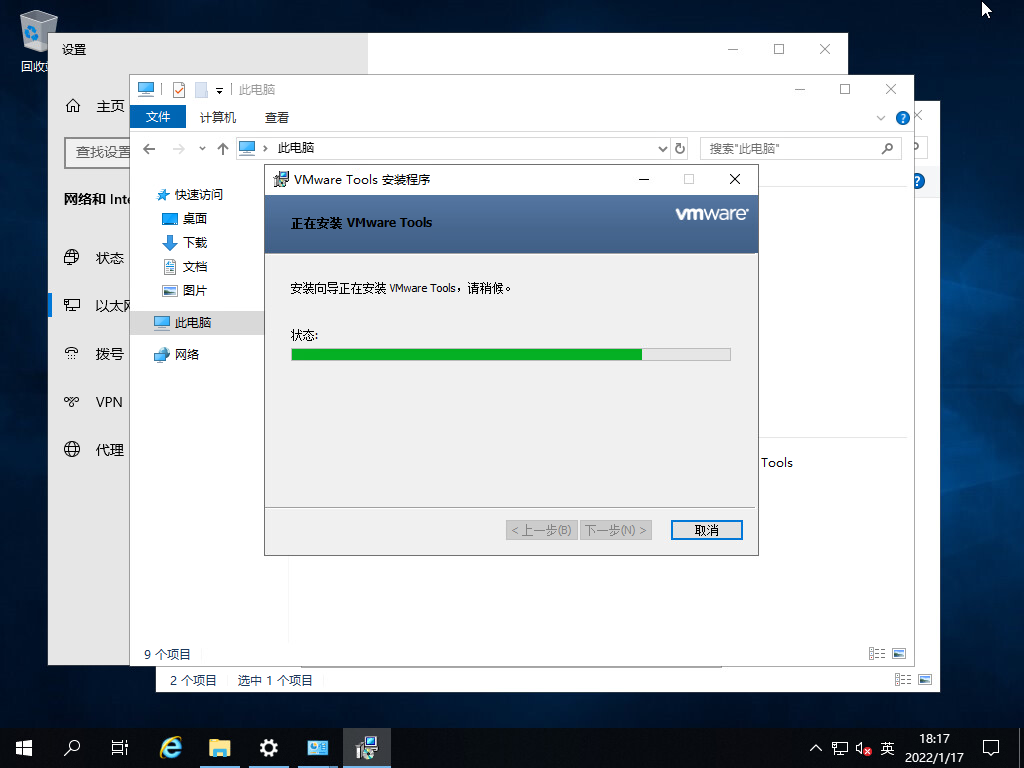Open Task View on taskbar
Image resolution: width=1024 pixels, height=768 pixels.
120,748
